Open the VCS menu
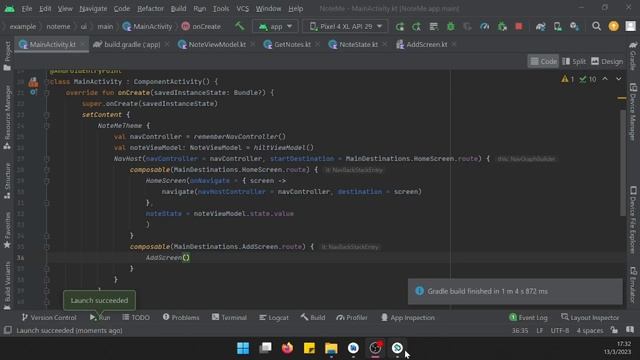 tap(242, 9)
